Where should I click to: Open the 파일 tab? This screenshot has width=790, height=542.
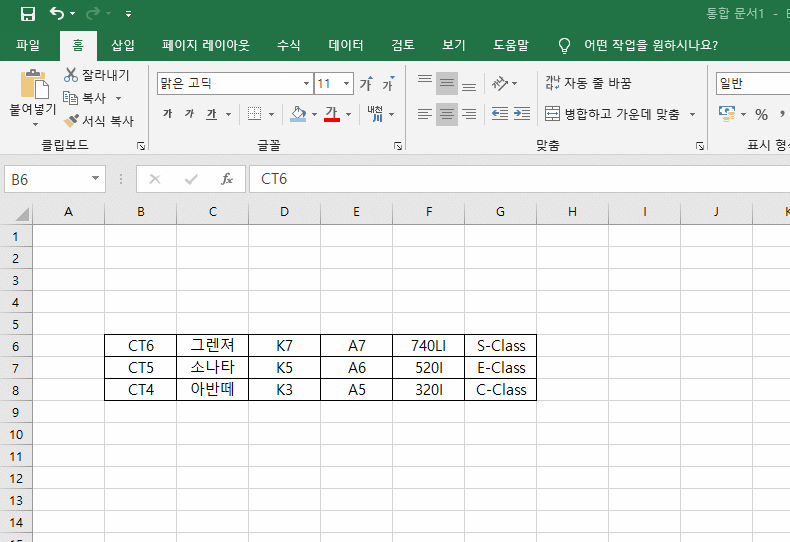click(28, 45)
